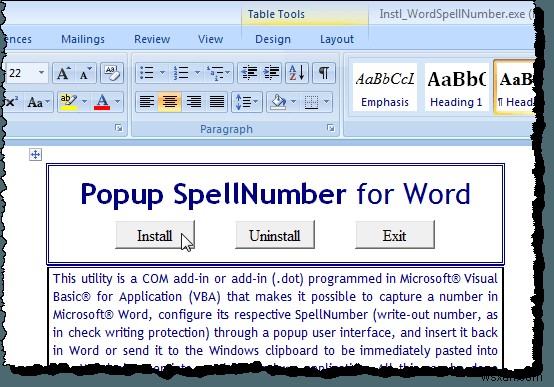Apply bullet list formatting
The image size is (554, 387).
[146, 73]
